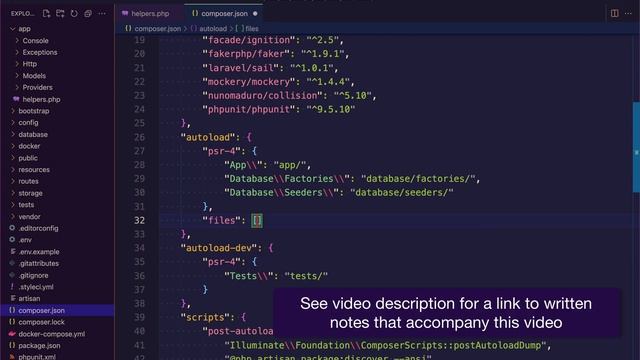Click "autoload-dev" key on line 34
The height and width of the screenshot is (360, 640).
pyautogui.click(x=219, y=248)
